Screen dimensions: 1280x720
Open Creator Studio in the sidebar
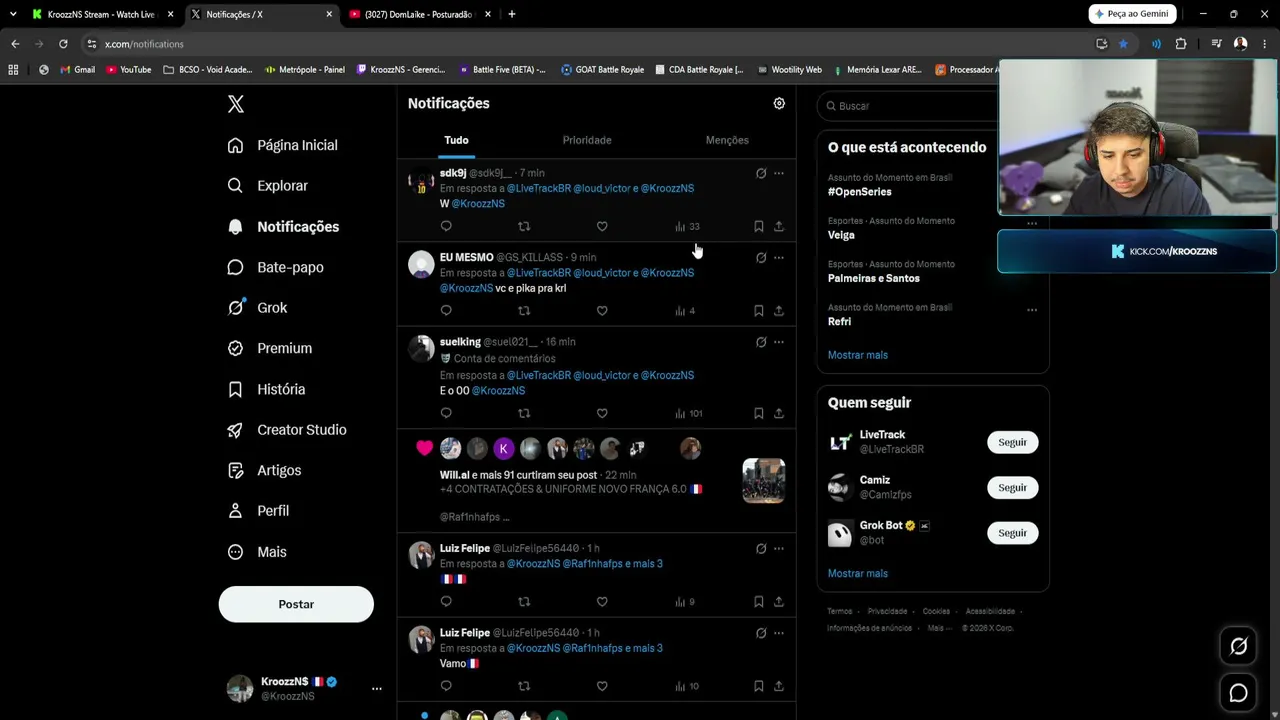click(287, 430)
